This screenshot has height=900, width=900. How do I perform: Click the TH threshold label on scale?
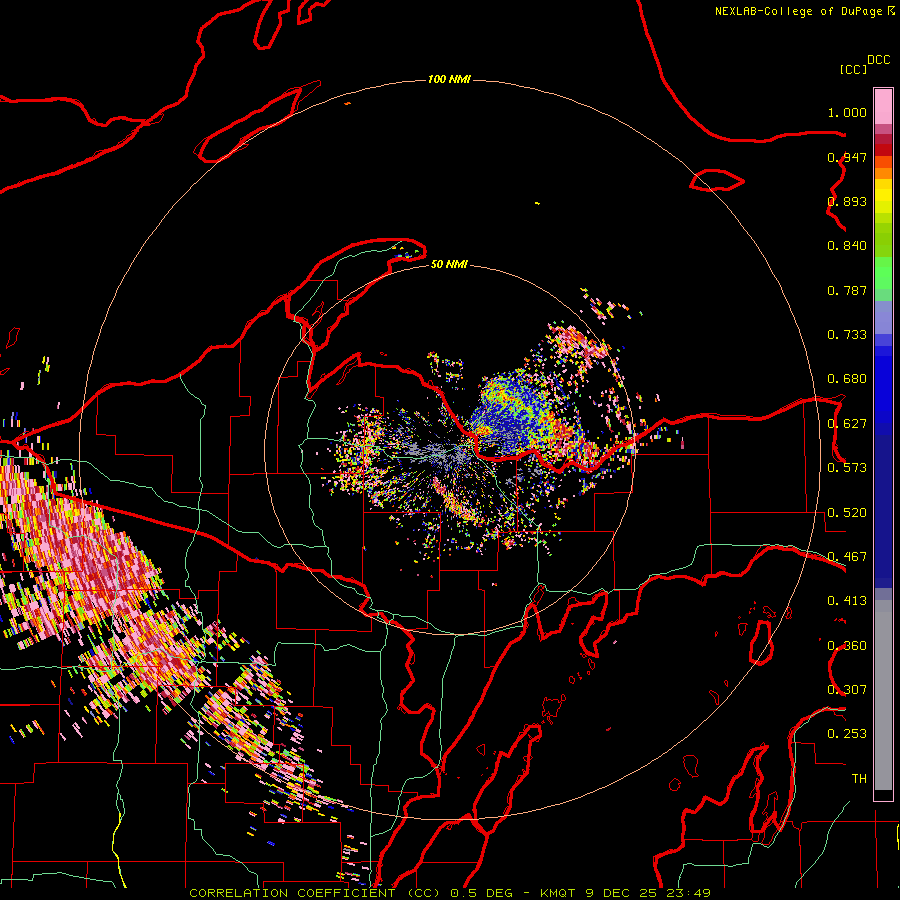pyautogui.click(x=859, y=779)
